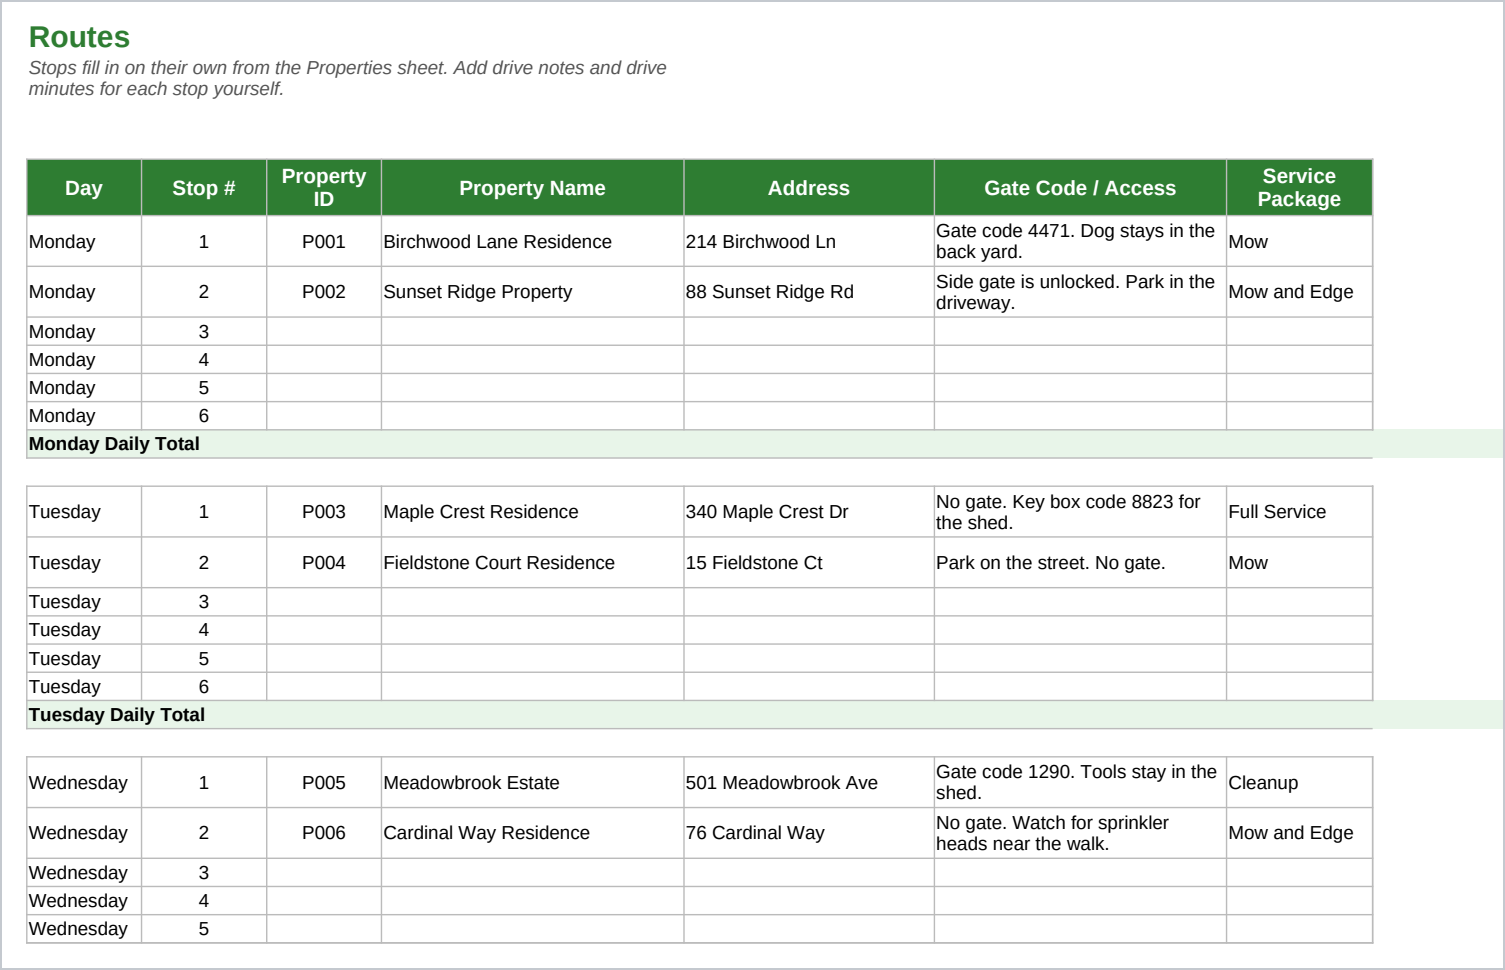Select the empty Property ID cell for Monday stop 3
Screen dimensions: 1505x970
324,332
